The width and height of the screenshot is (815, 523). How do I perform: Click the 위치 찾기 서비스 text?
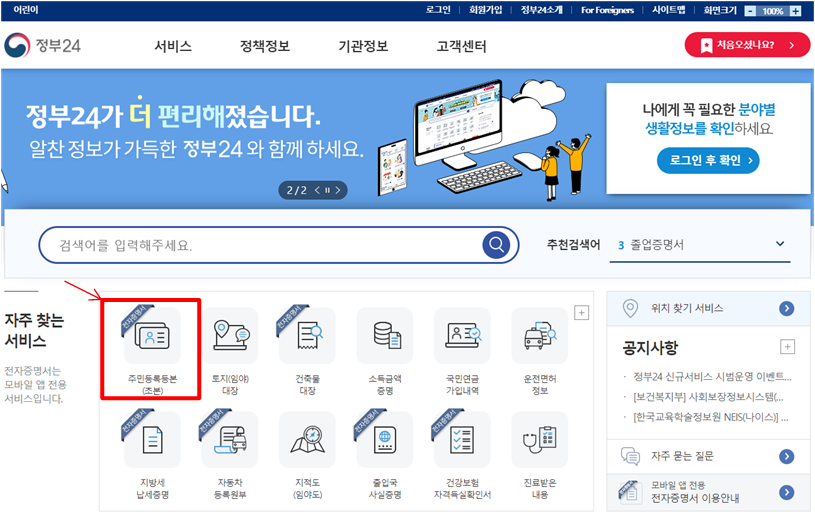click(x=687, y=308)
